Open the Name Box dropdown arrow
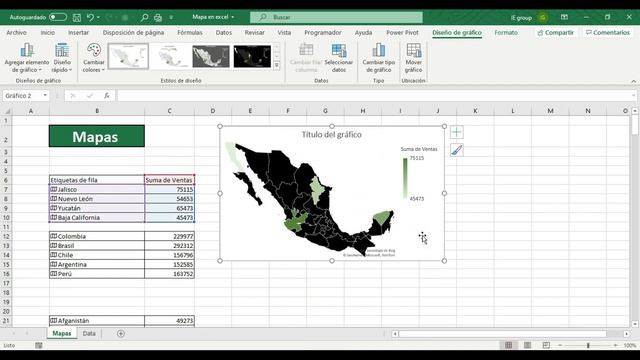640x360 pixels. (x=45, y=96)
